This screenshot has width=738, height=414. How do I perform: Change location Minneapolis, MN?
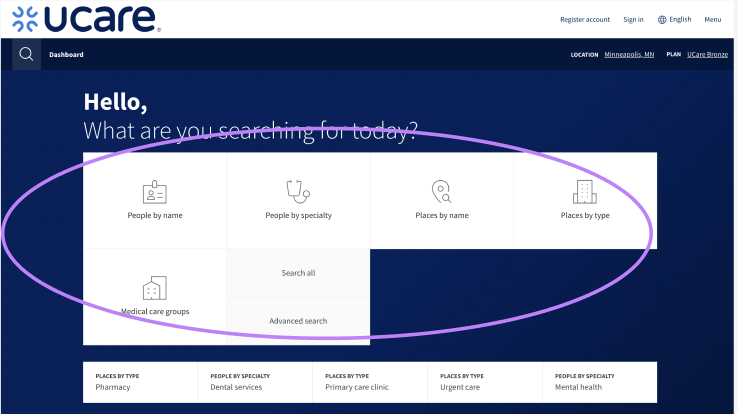[629, 55]
